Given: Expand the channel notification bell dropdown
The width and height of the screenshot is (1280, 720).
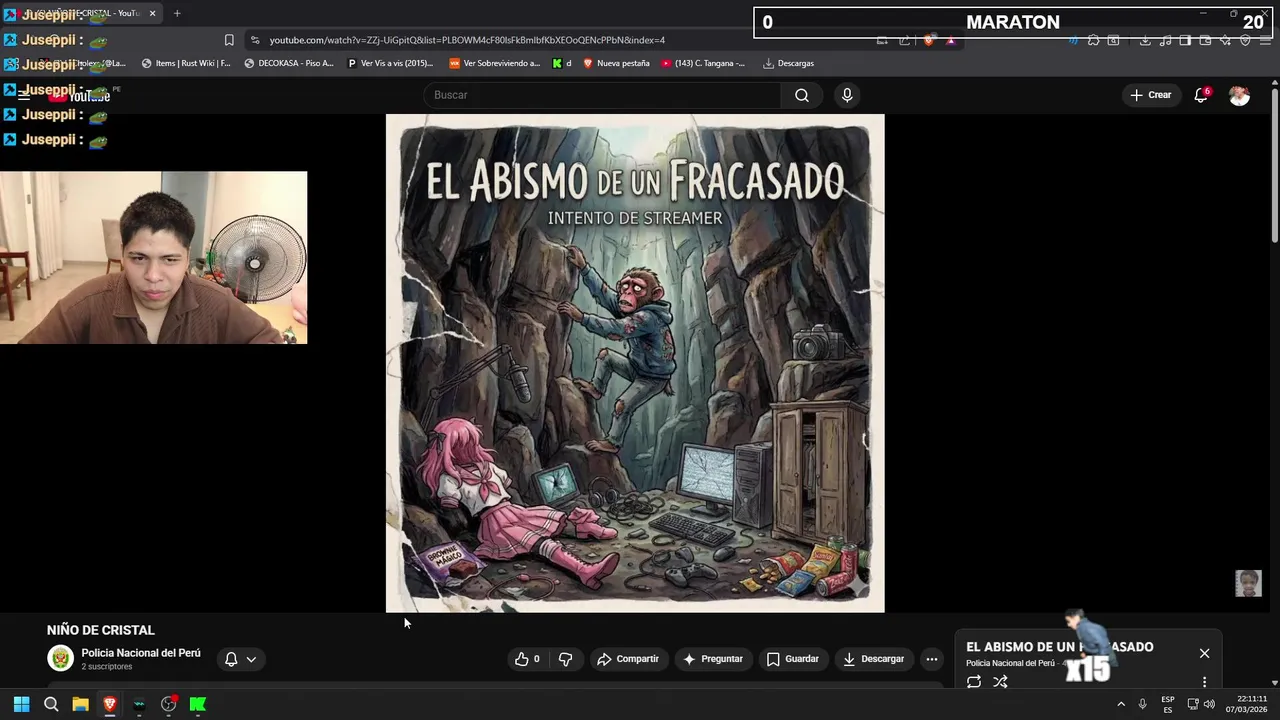Looking at the screenshot, I should click(240, 659).
